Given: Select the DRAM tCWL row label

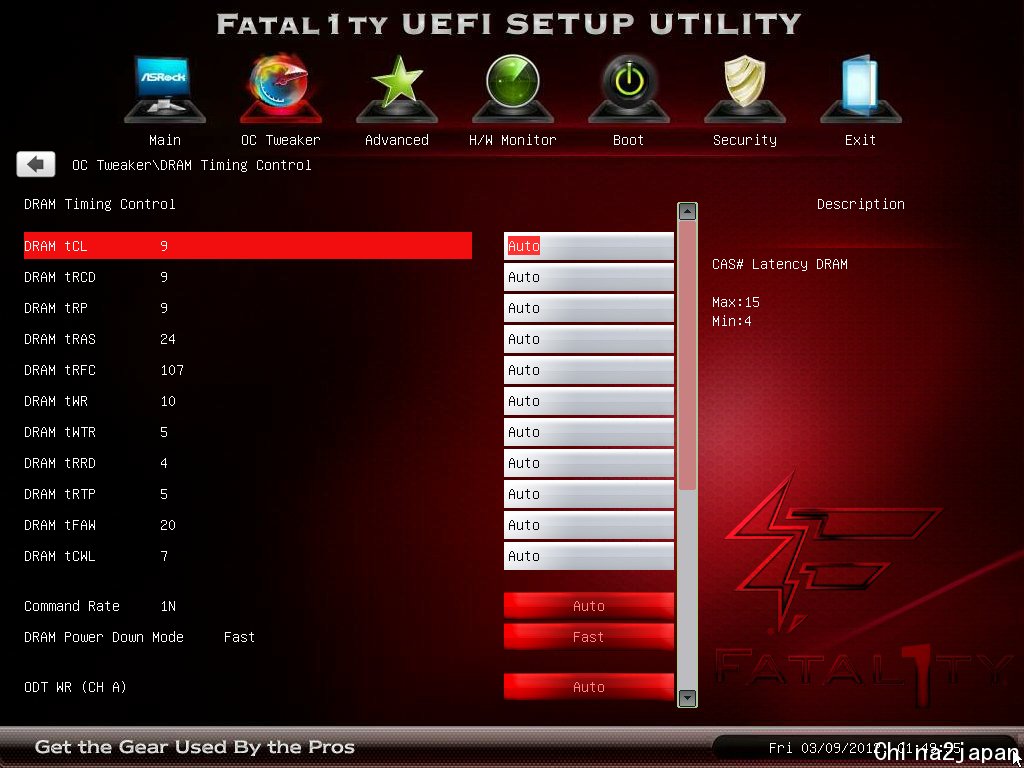Looking at the screenshot, I should (60, 556).
